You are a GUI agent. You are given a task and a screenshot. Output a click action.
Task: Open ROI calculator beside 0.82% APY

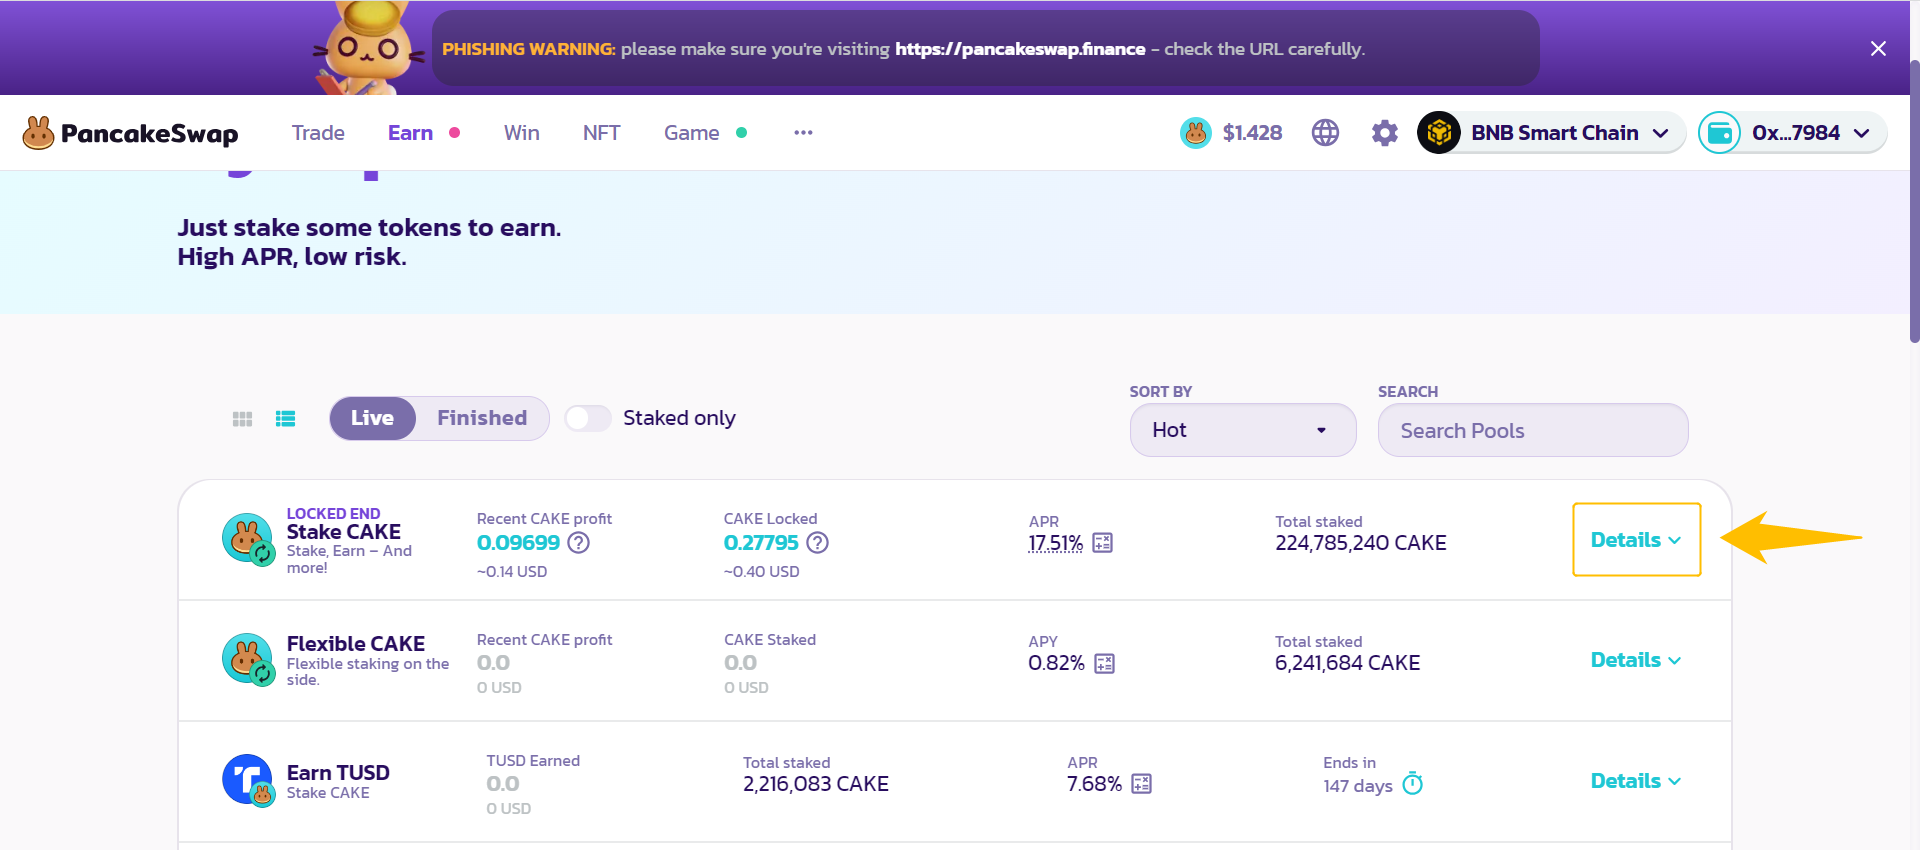[x=1104, y=664]
